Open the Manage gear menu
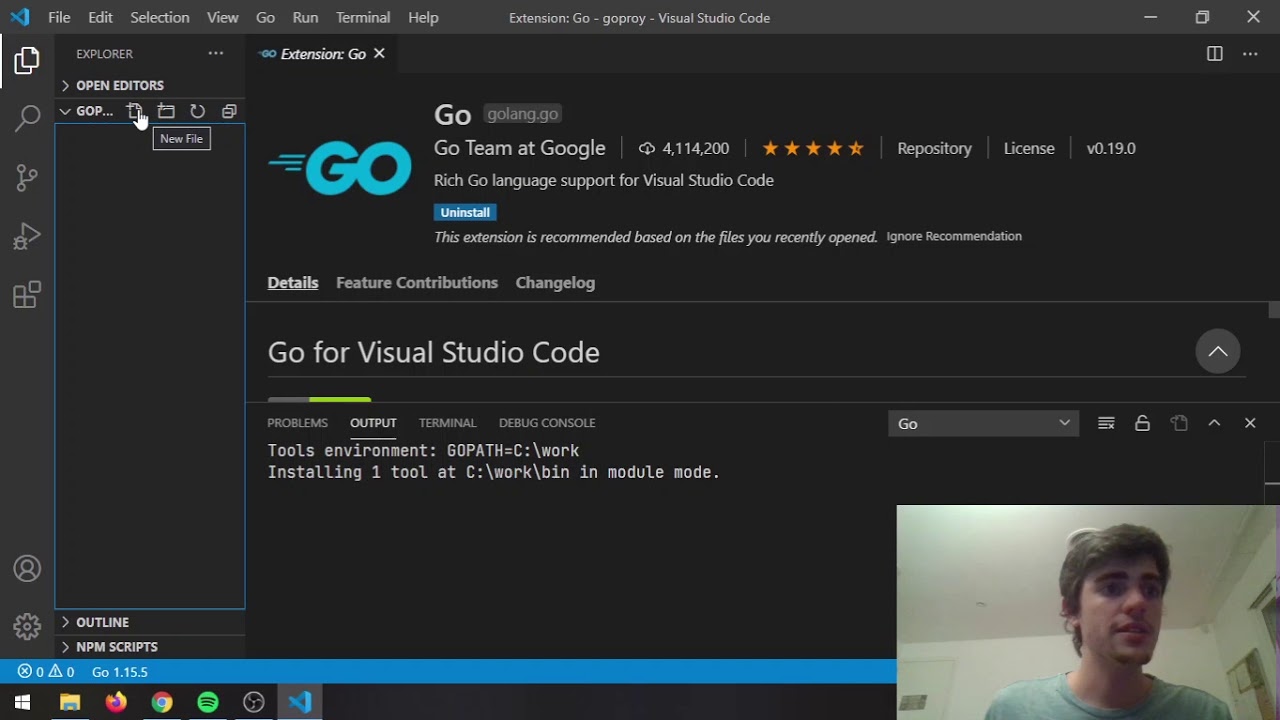The height and width of the screenshot is (720, 1280). click(27, 627)
